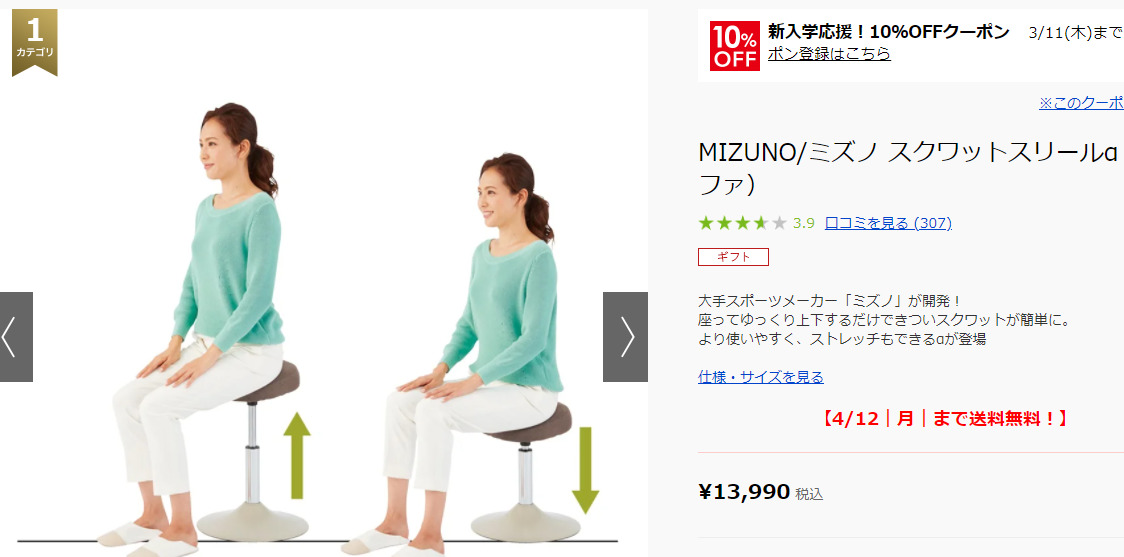Open reviews via 口コミを見る (307)

888,223
